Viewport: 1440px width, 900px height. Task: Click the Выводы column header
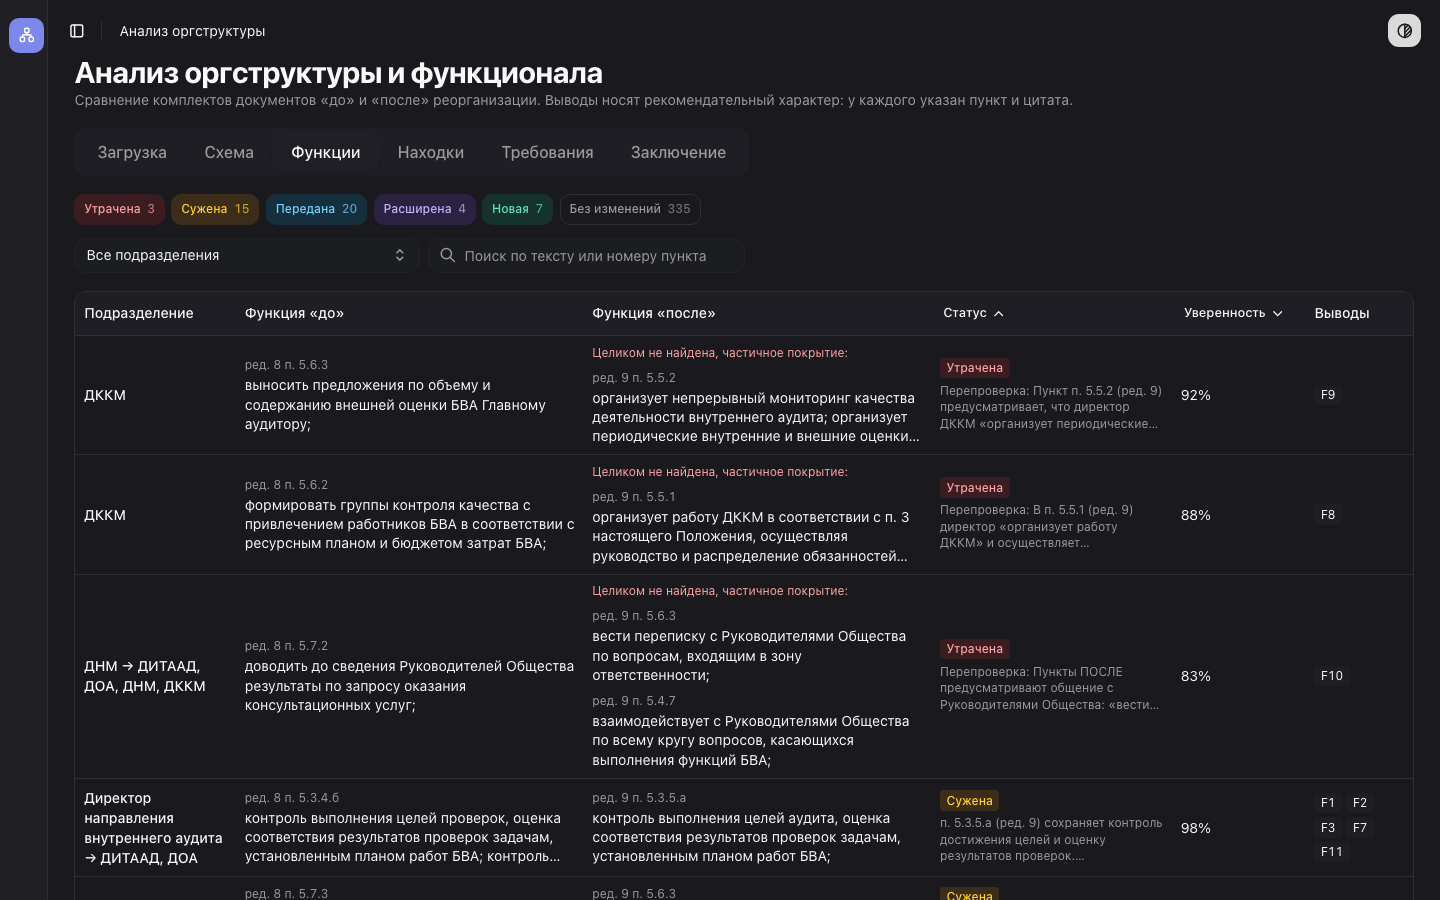(1342, 313)
